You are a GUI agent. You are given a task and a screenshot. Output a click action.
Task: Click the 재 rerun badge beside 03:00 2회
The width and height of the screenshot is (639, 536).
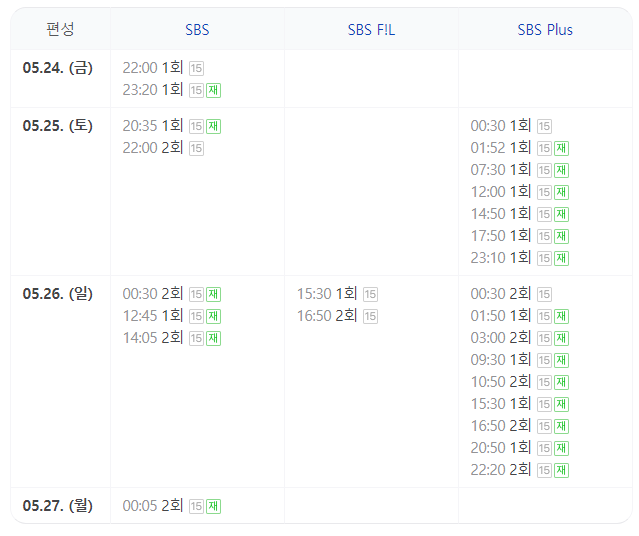click(562, 338)
